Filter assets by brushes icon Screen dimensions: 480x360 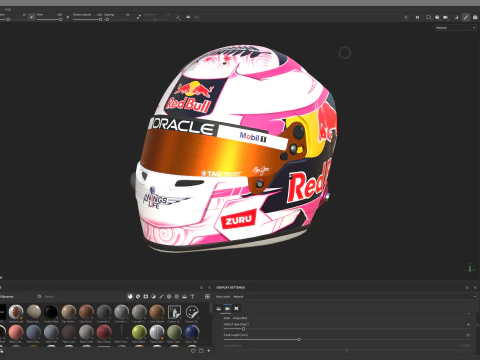coord(161,296)
